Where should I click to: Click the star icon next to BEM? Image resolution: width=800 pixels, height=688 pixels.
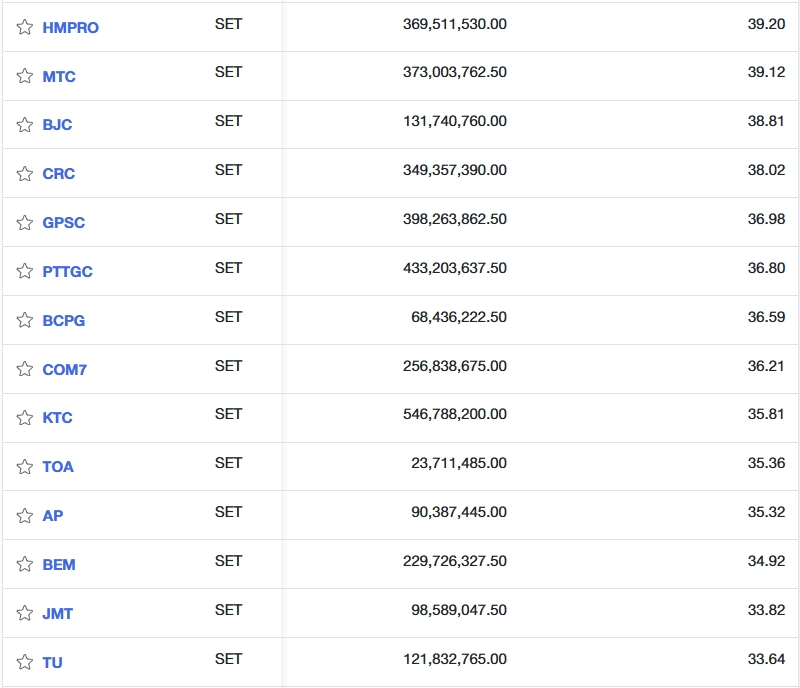[25, 565]
